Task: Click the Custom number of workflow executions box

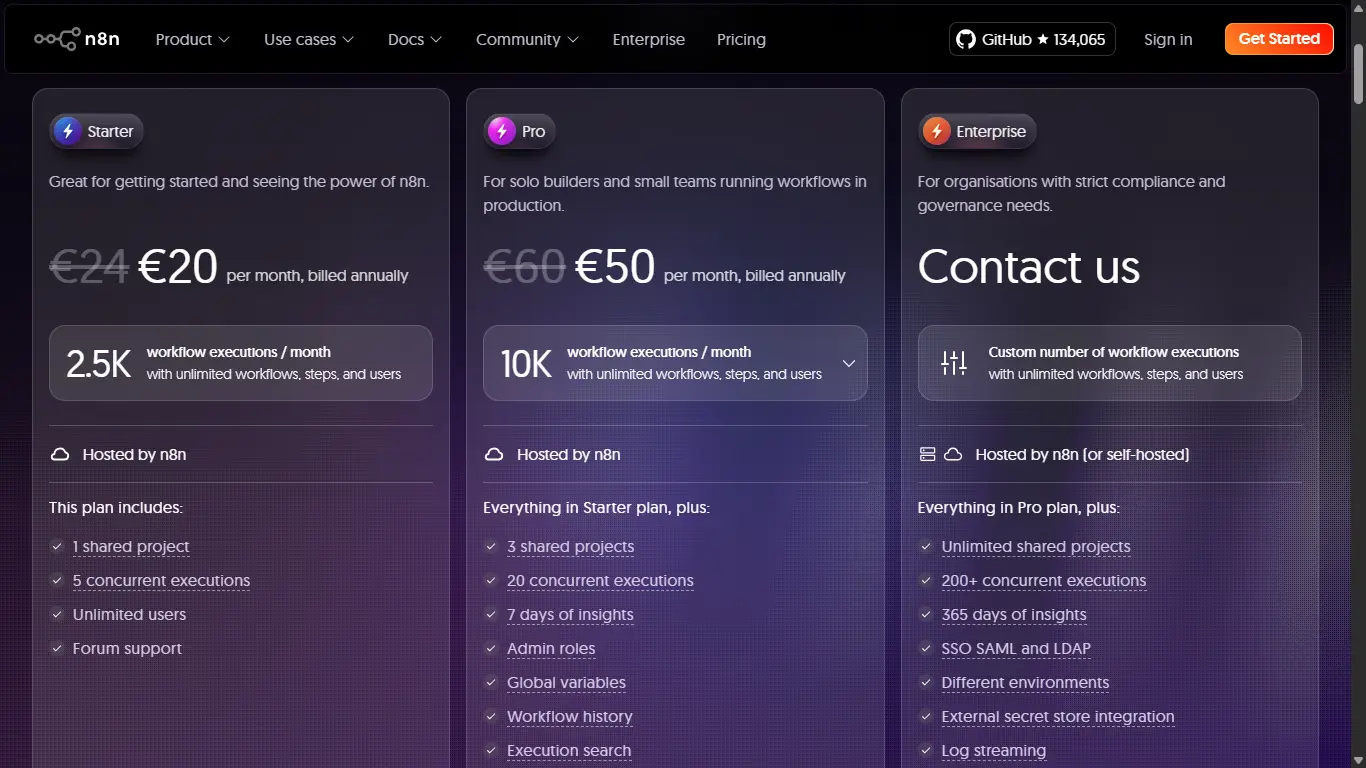Action: pyautogui.click(x=1110, y=363)
